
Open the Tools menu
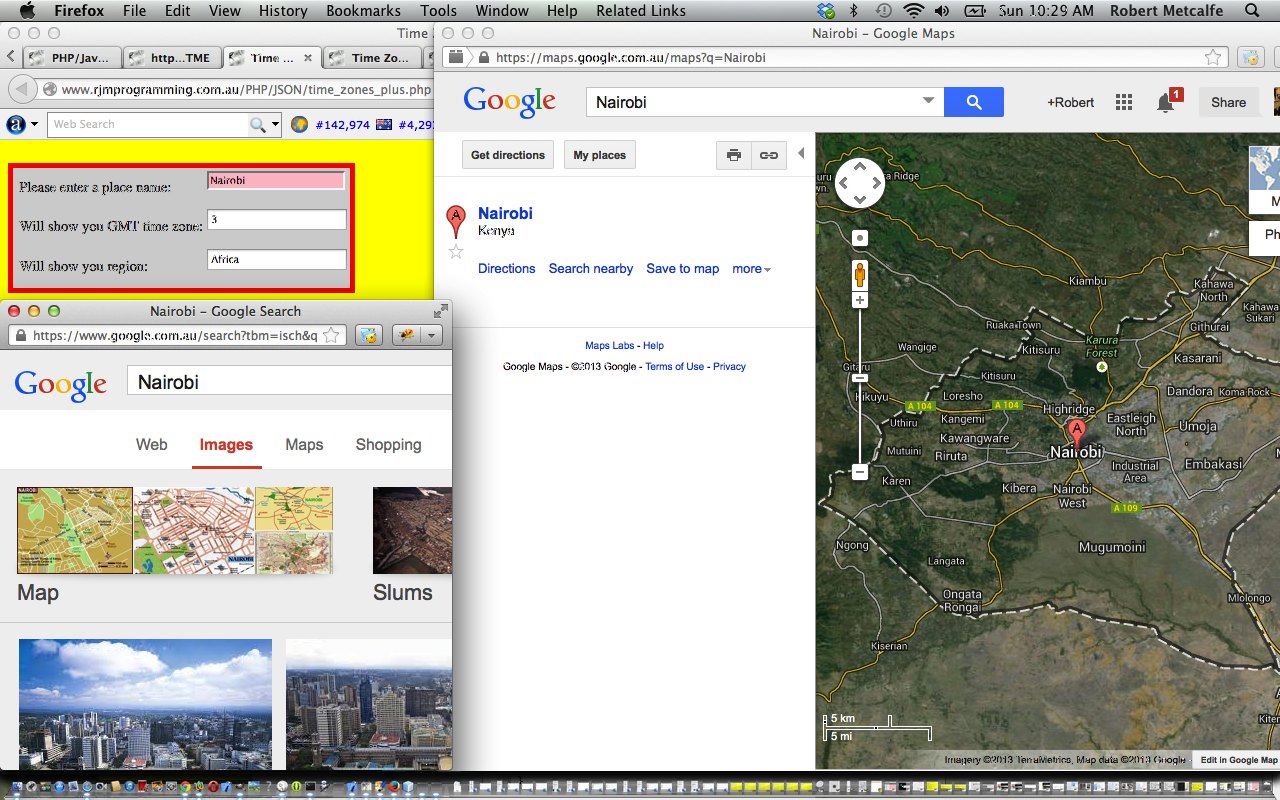coord(438,11)
